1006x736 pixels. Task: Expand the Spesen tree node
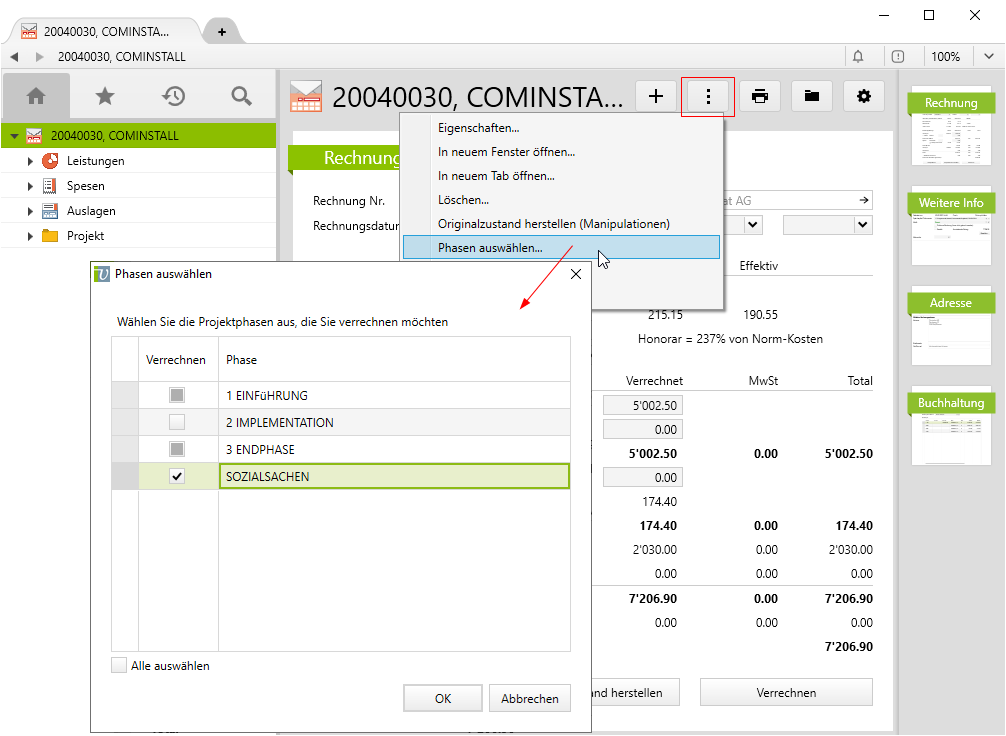[30, 186]
